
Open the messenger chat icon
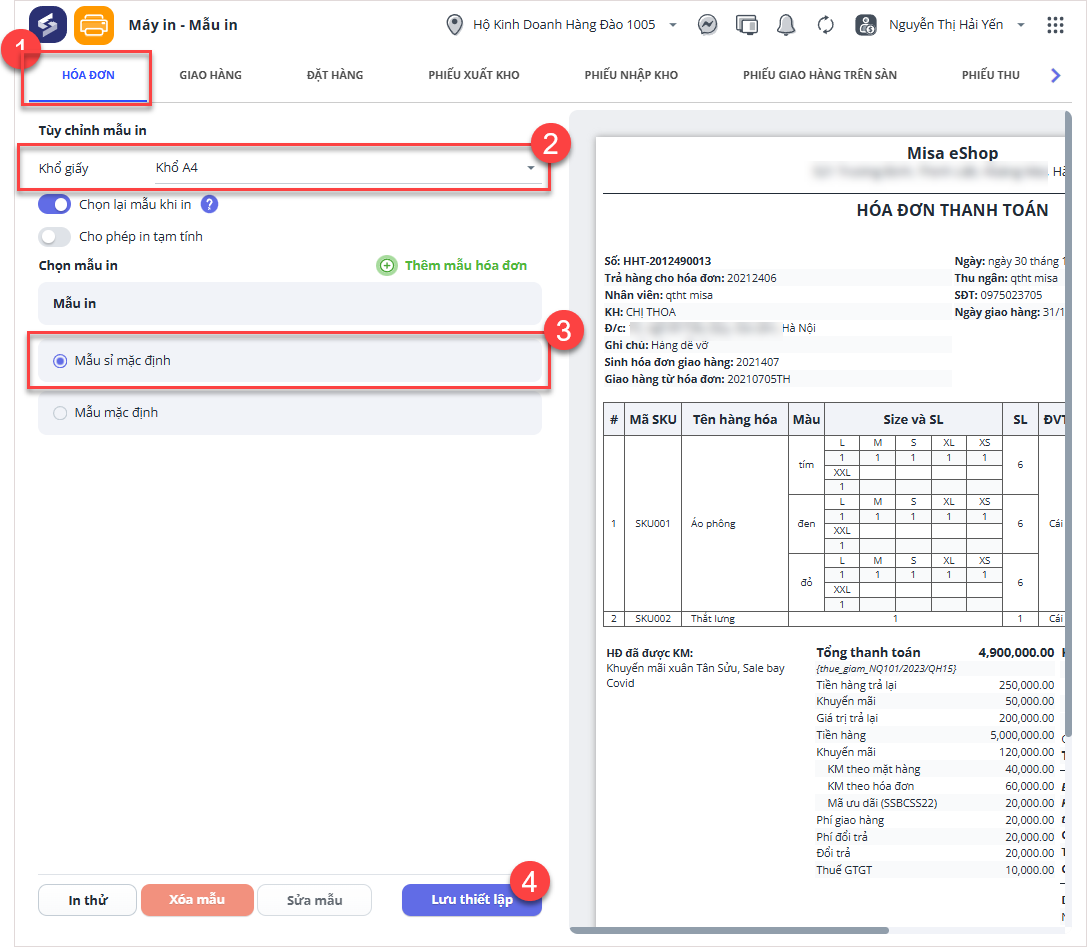click(x=707, y=25)
